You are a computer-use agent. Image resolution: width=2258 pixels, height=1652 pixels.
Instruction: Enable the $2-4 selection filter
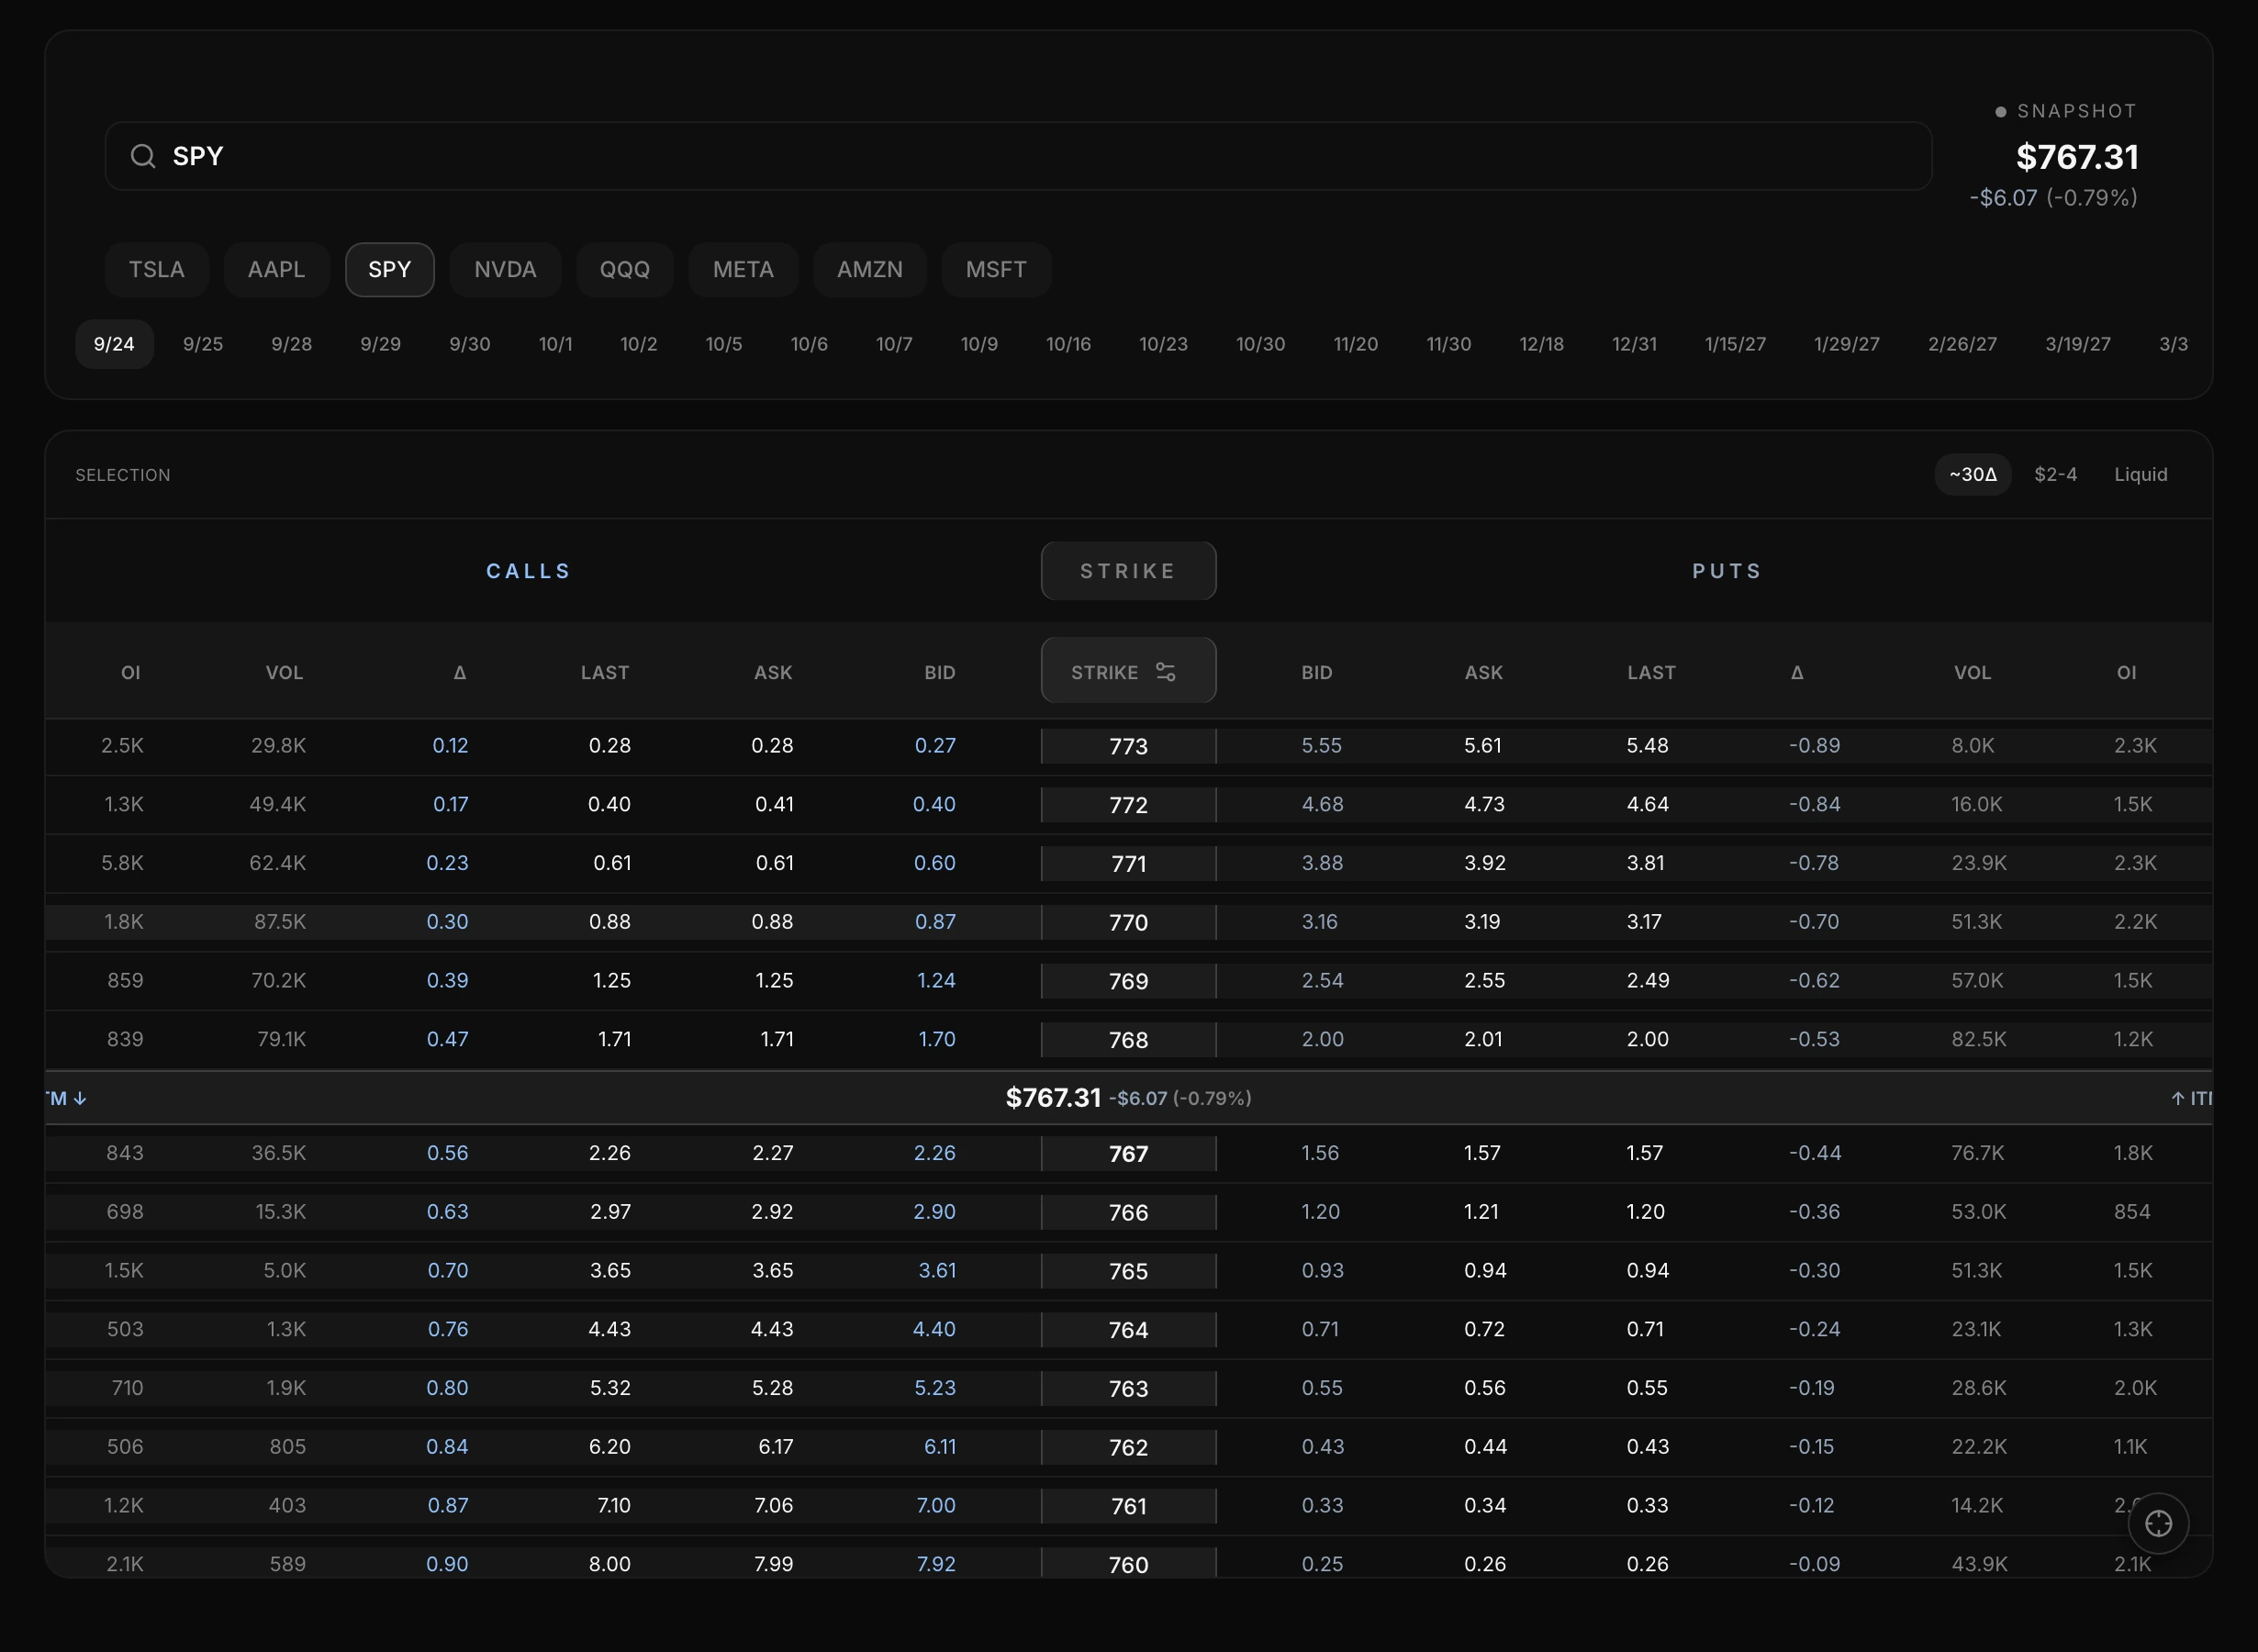pyautogui.click(x=2056, y=475)
